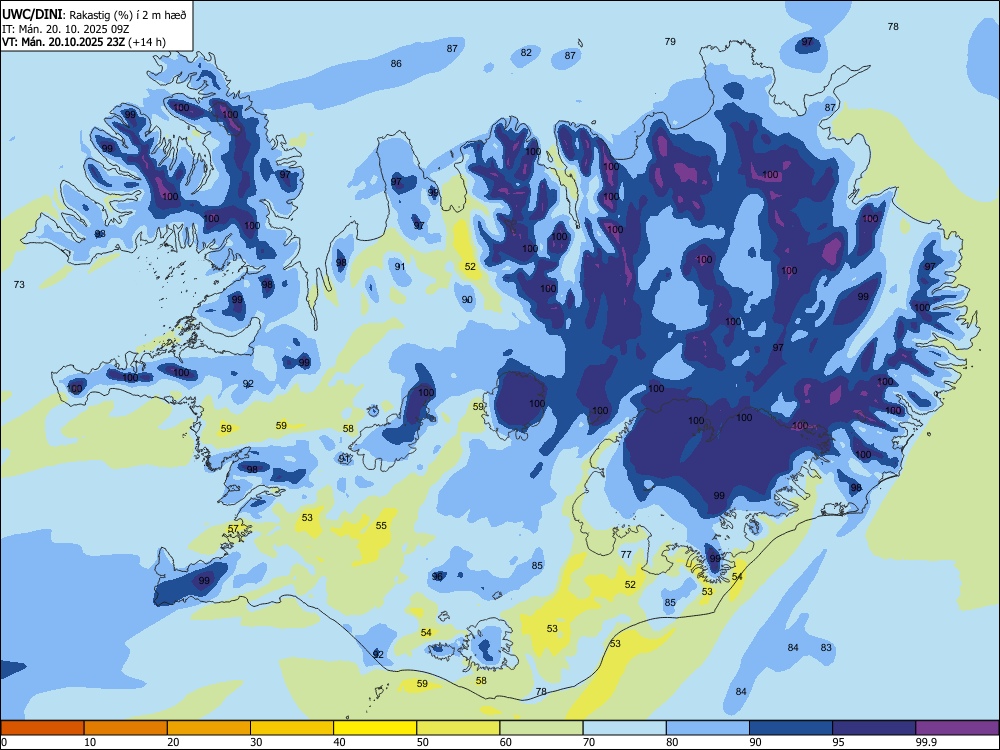The image size is (1000, 750).
Task: Click the 50–60 yellow-green legend swatch
Action: 458,728
